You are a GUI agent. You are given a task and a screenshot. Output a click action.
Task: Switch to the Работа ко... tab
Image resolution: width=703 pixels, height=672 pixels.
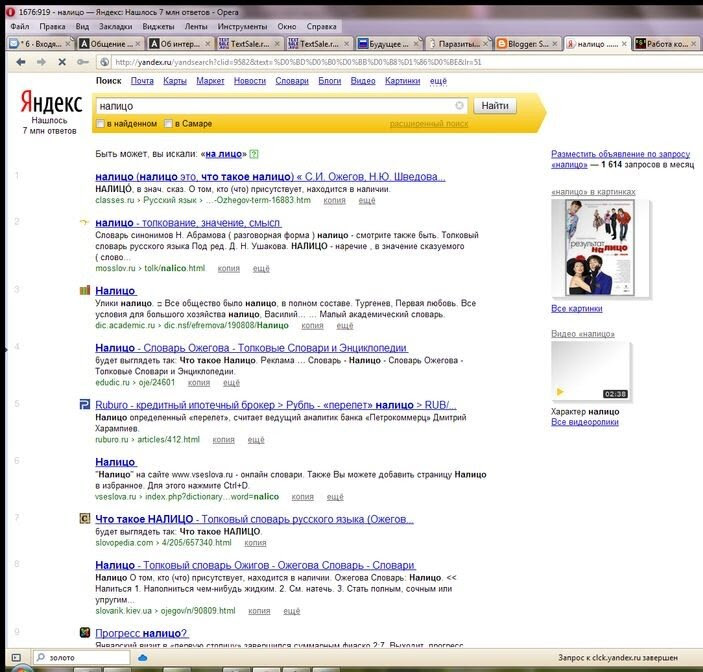coord(666,43)
